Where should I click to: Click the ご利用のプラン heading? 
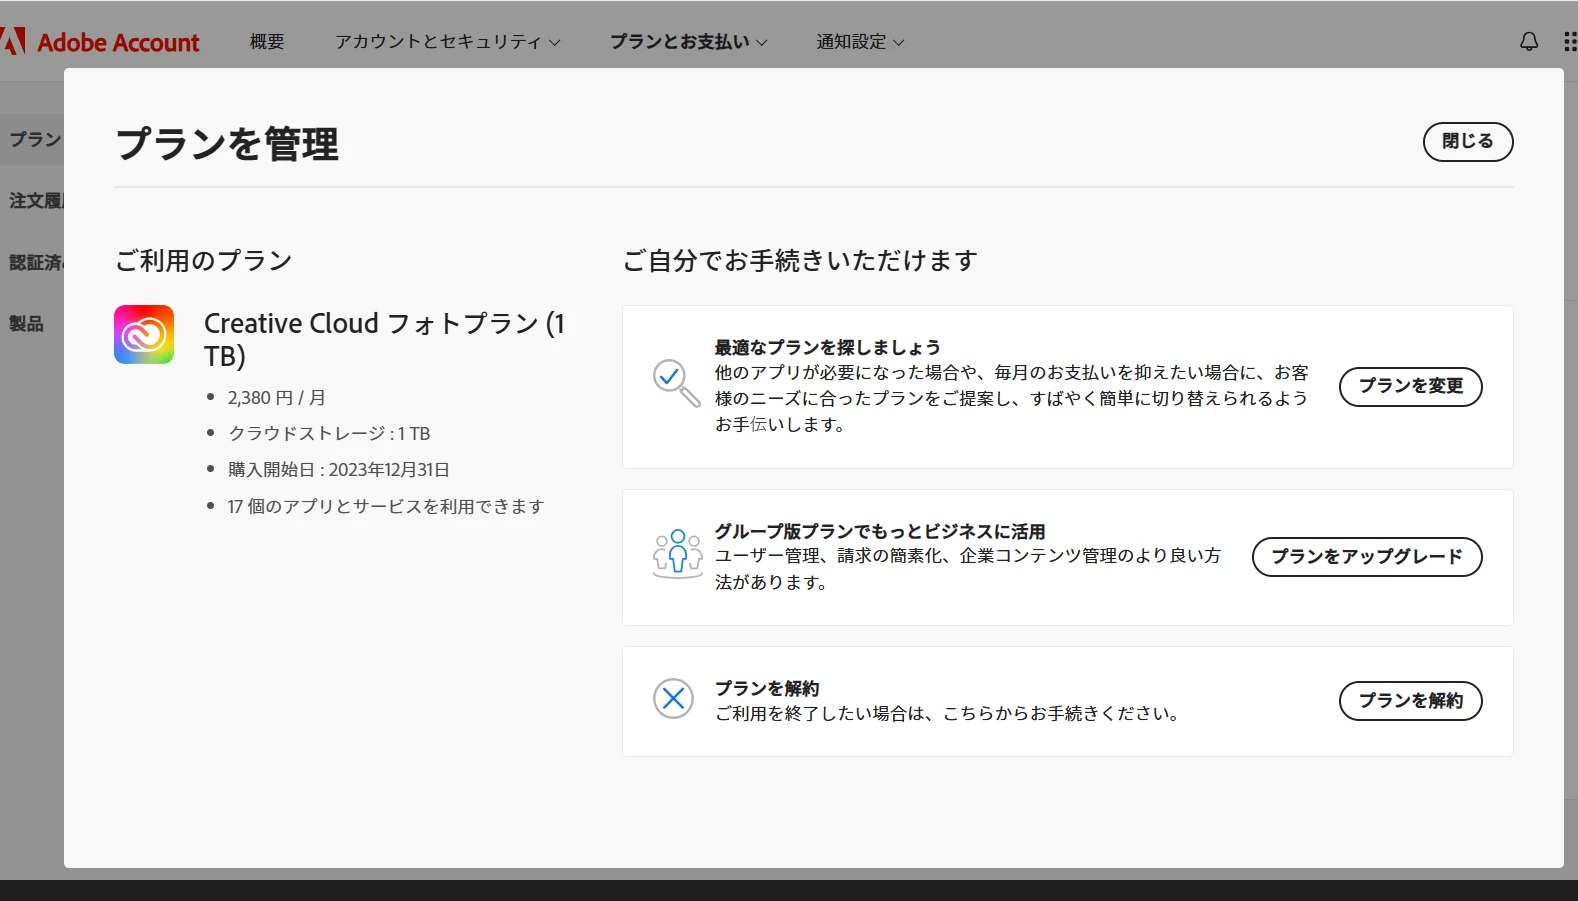203,261
